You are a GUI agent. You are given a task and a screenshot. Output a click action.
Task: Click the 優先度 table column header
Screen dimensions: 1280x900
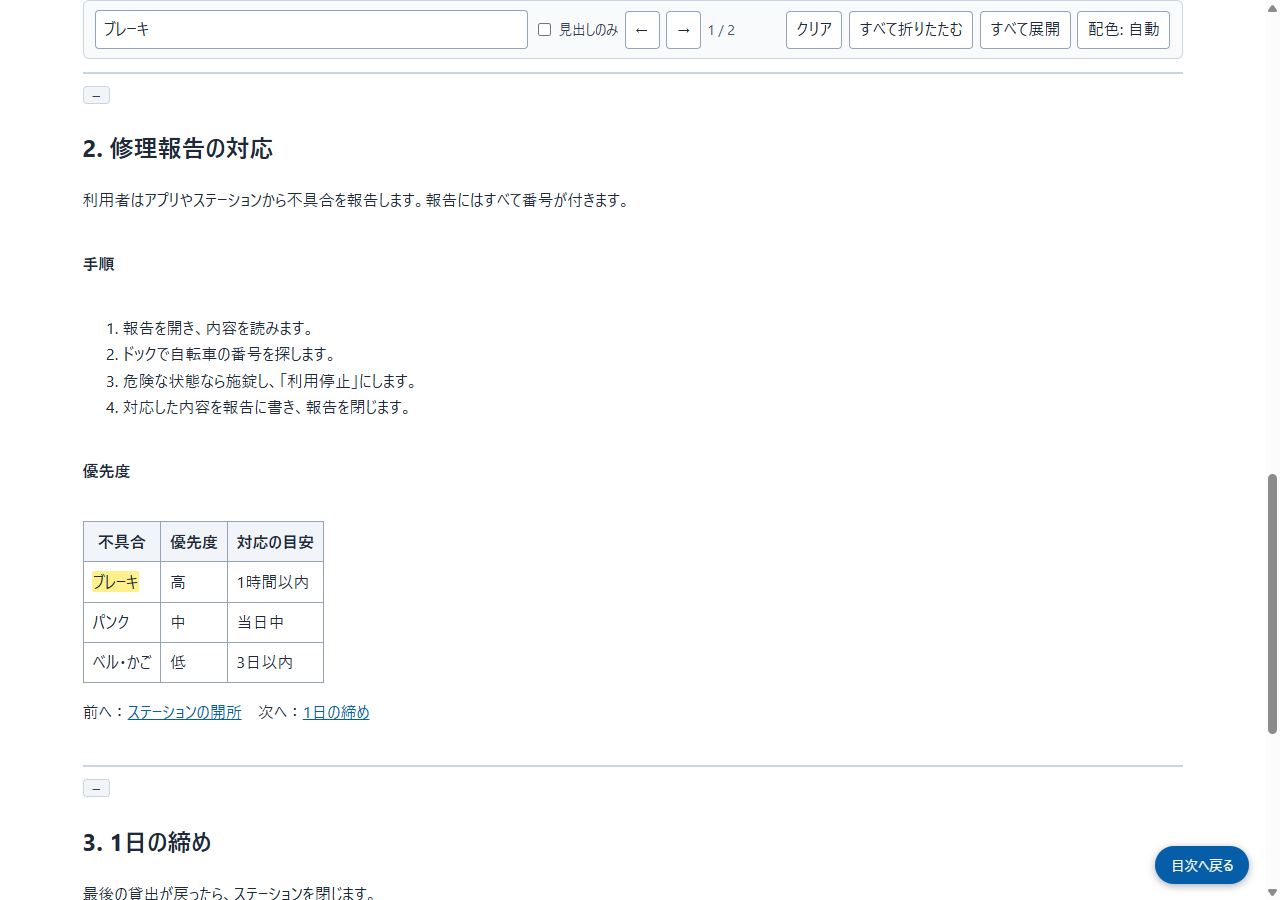pos(194,542)
